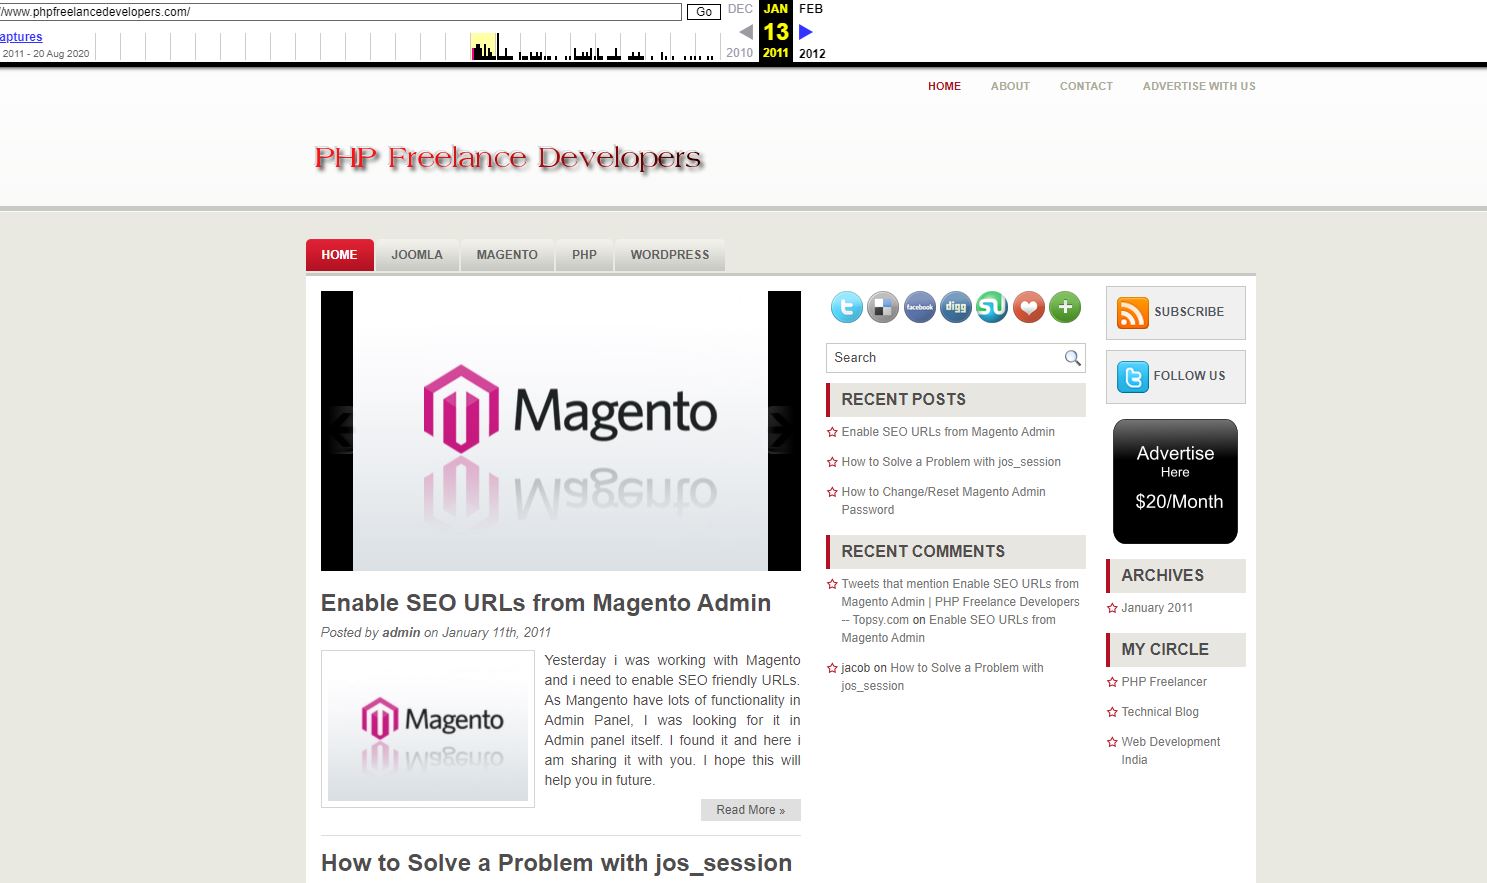
Task: Switch to the WordPress category tab
Action: [x=669, y=255]
